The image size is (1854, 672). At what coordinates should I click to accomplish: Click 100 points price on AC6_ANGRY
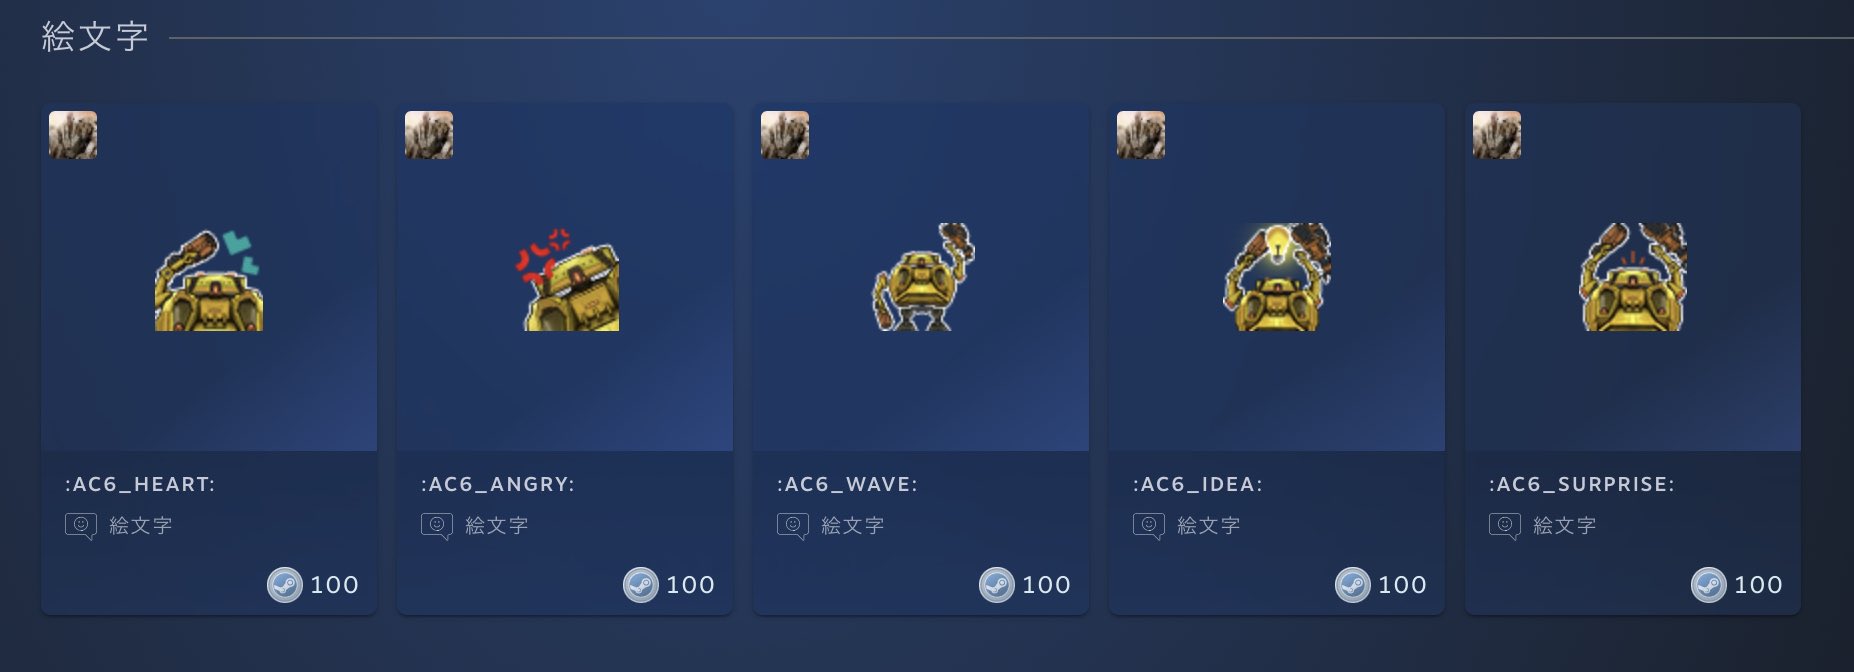coord(691,585)
